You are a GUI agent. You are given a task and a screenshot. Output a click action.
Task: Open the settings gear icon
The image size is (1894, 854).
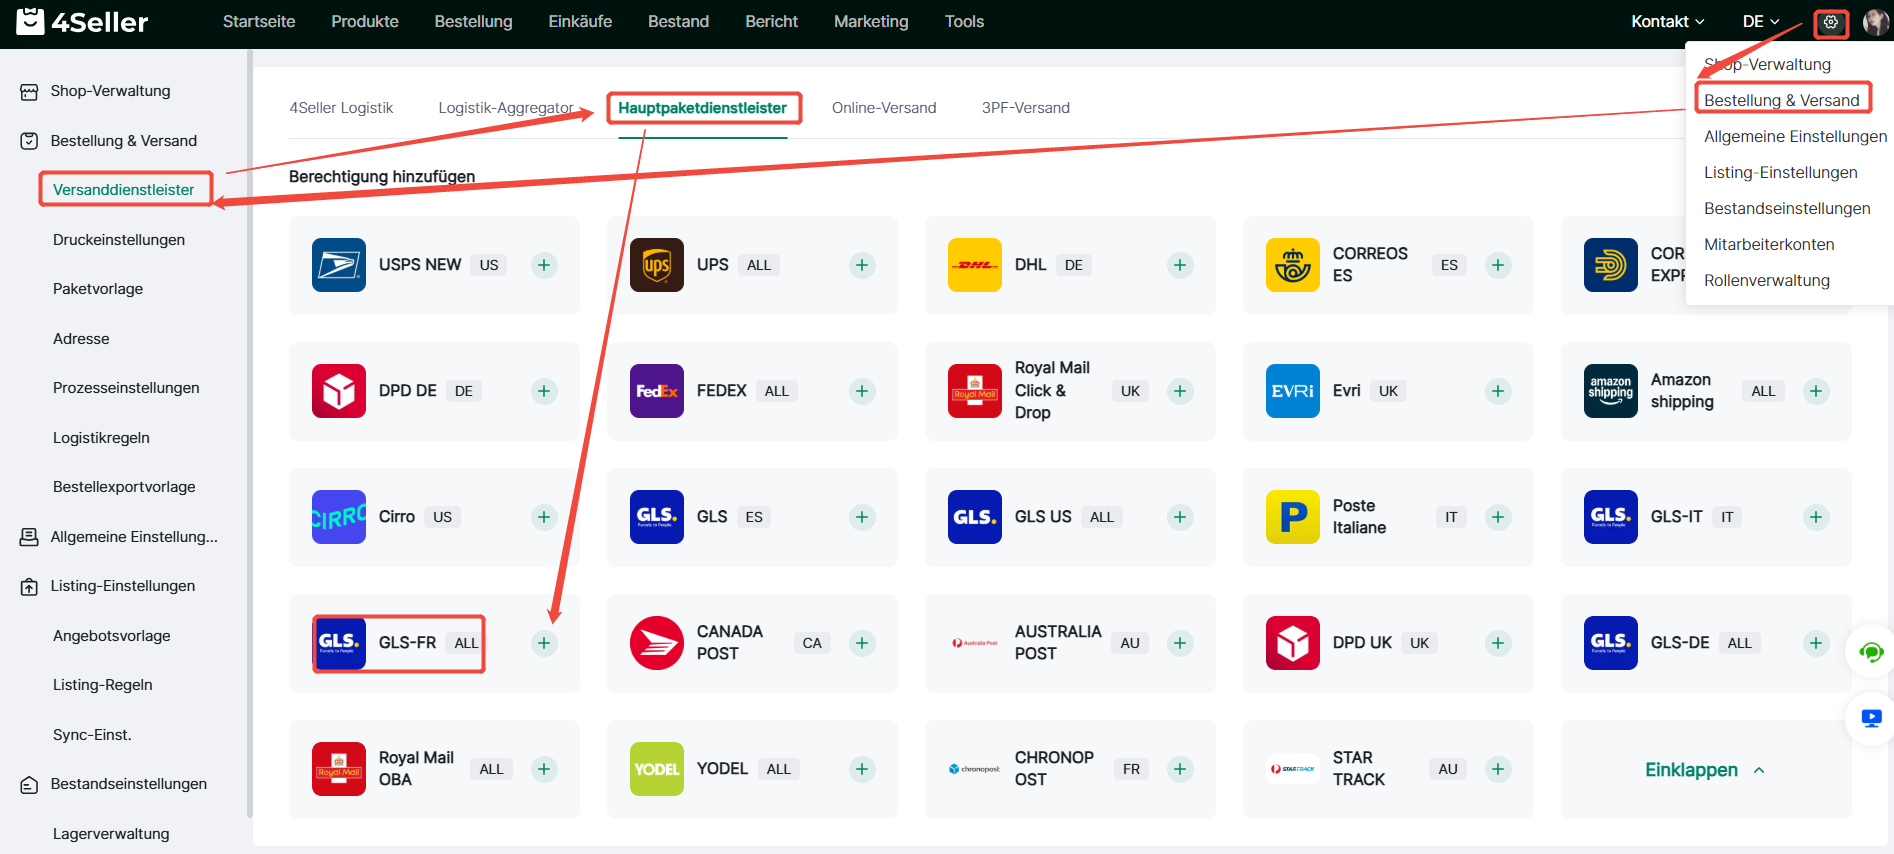pos(1831,22)
